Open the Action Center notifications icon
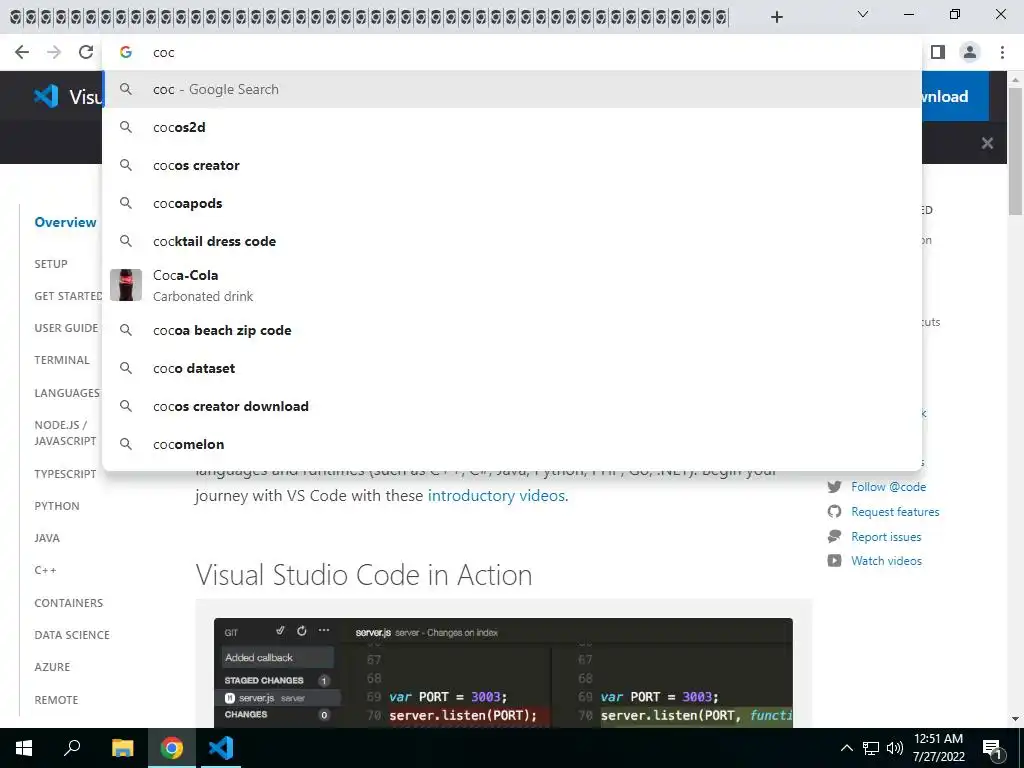Screen dimensions: 1024x768 pyautogui.click(x=993, y=749)
